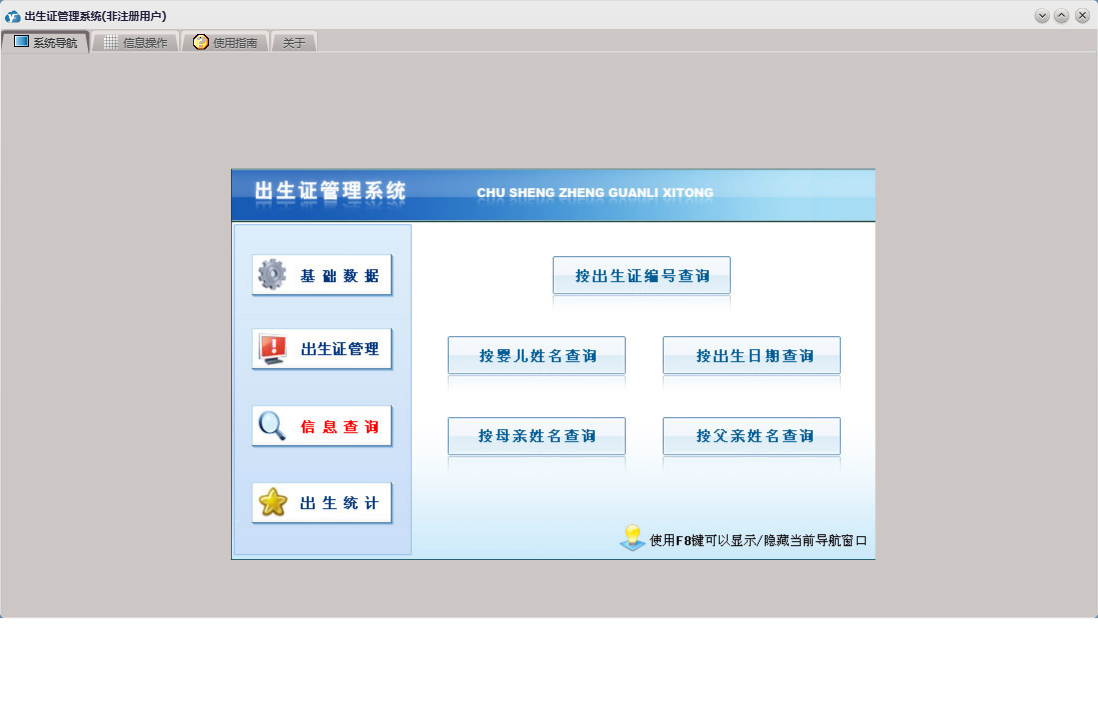Viewport: 1098px width, 711px height.
Task: Click the question mark icon on 使用指南 tab
Action: (x=200, y=42)
